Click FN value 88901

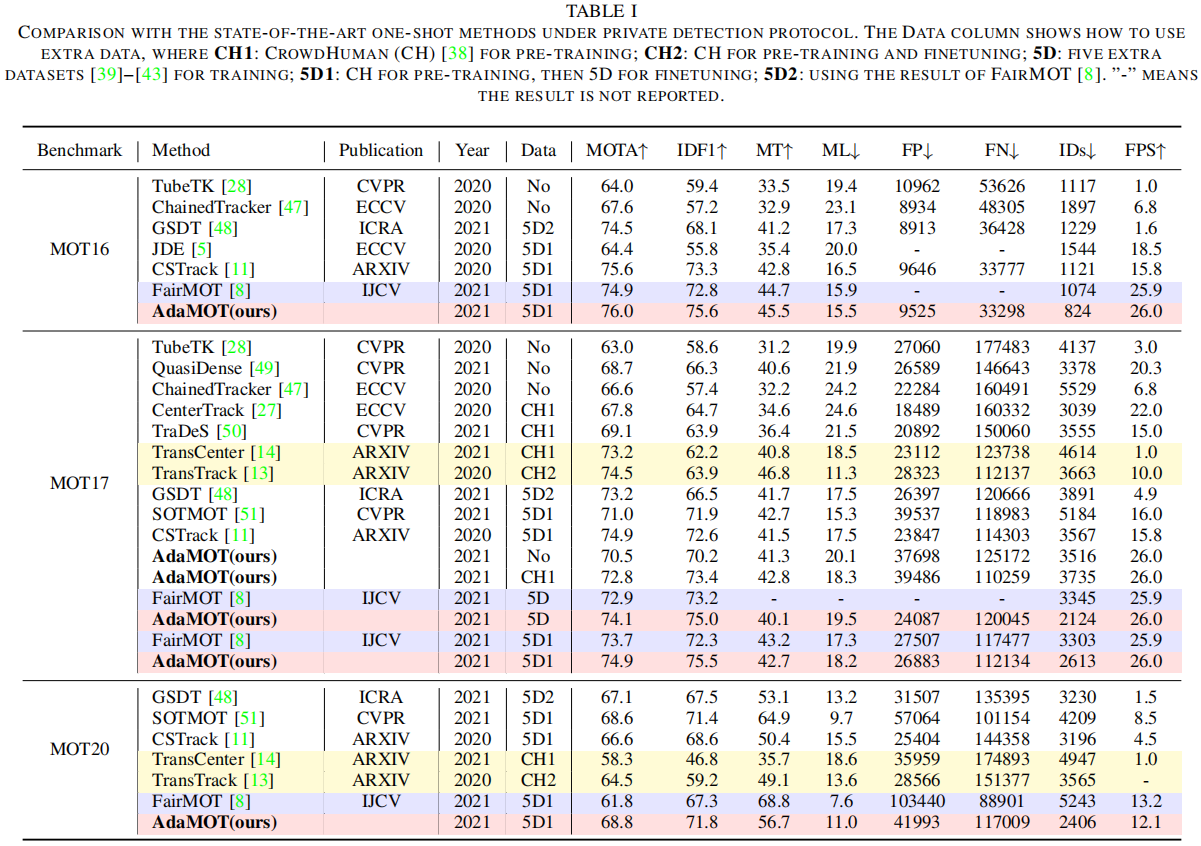[1001, 801]
